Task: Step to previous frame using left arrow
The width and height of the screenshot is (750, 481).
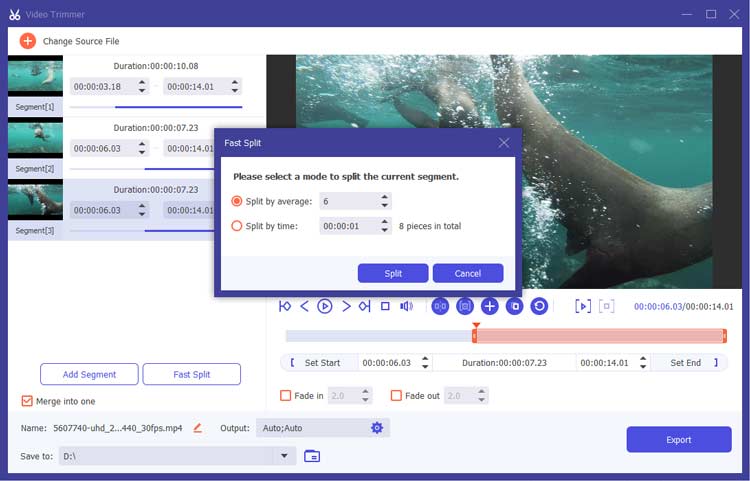Action: point(304,306)
